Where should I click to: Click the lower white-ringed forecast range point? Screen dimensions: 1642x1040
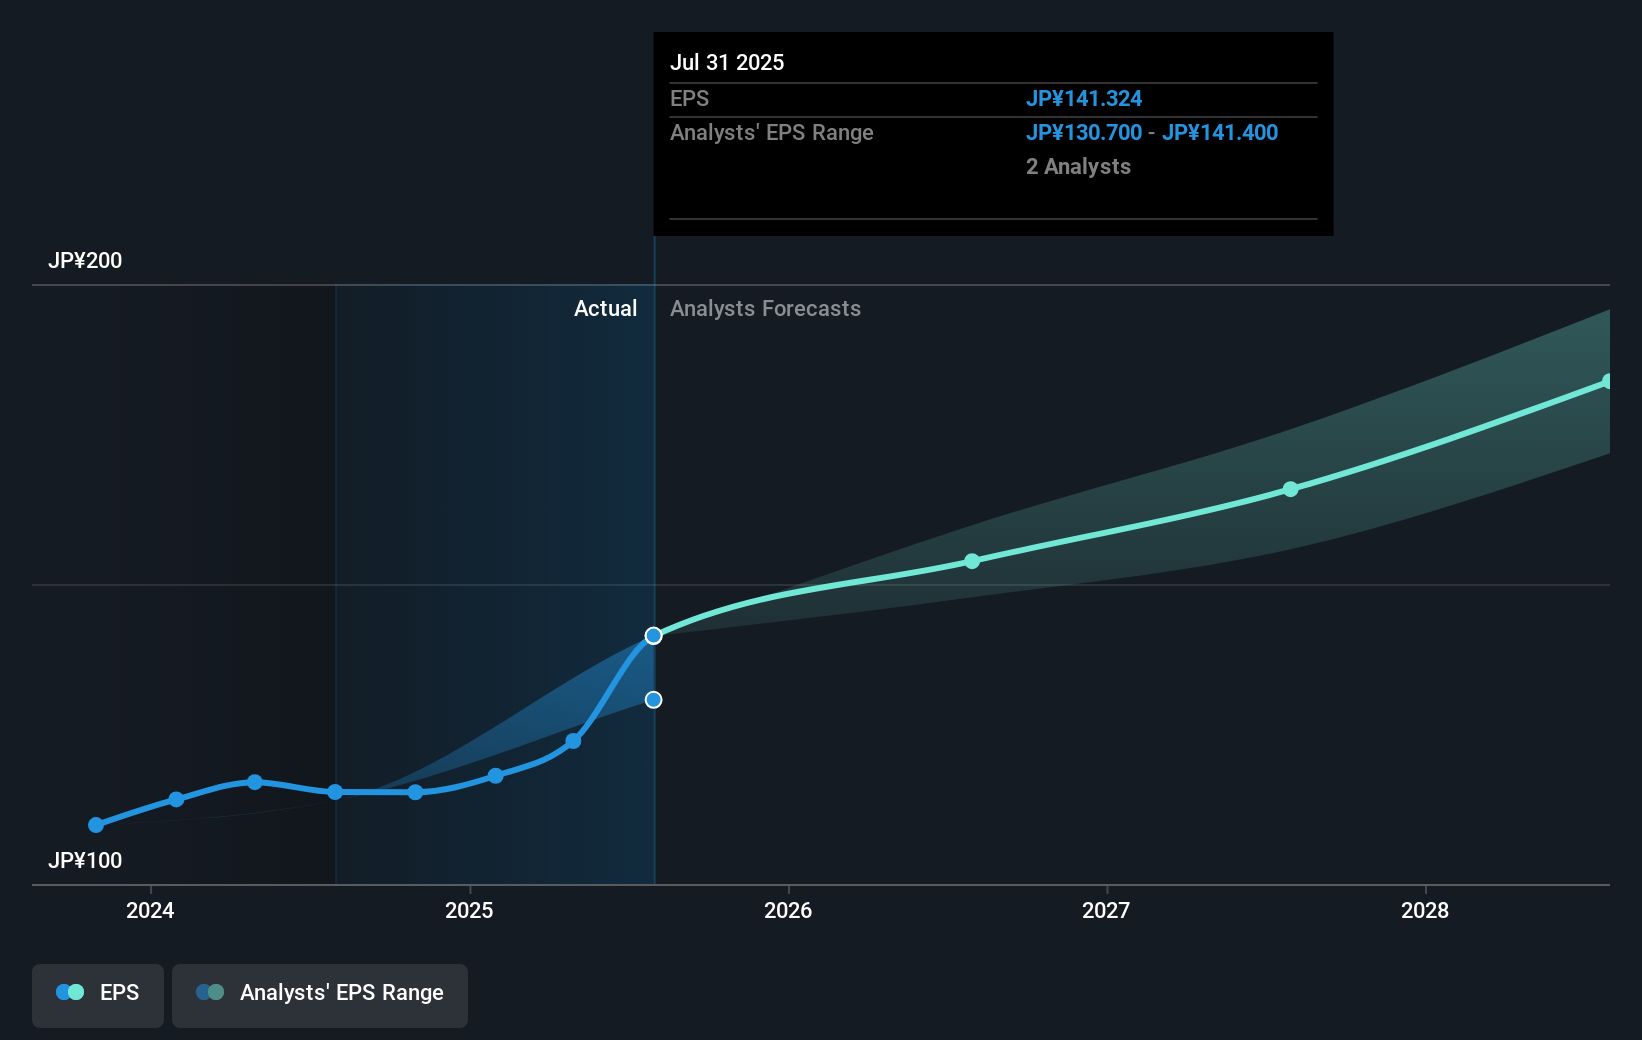tap(654, 700)
